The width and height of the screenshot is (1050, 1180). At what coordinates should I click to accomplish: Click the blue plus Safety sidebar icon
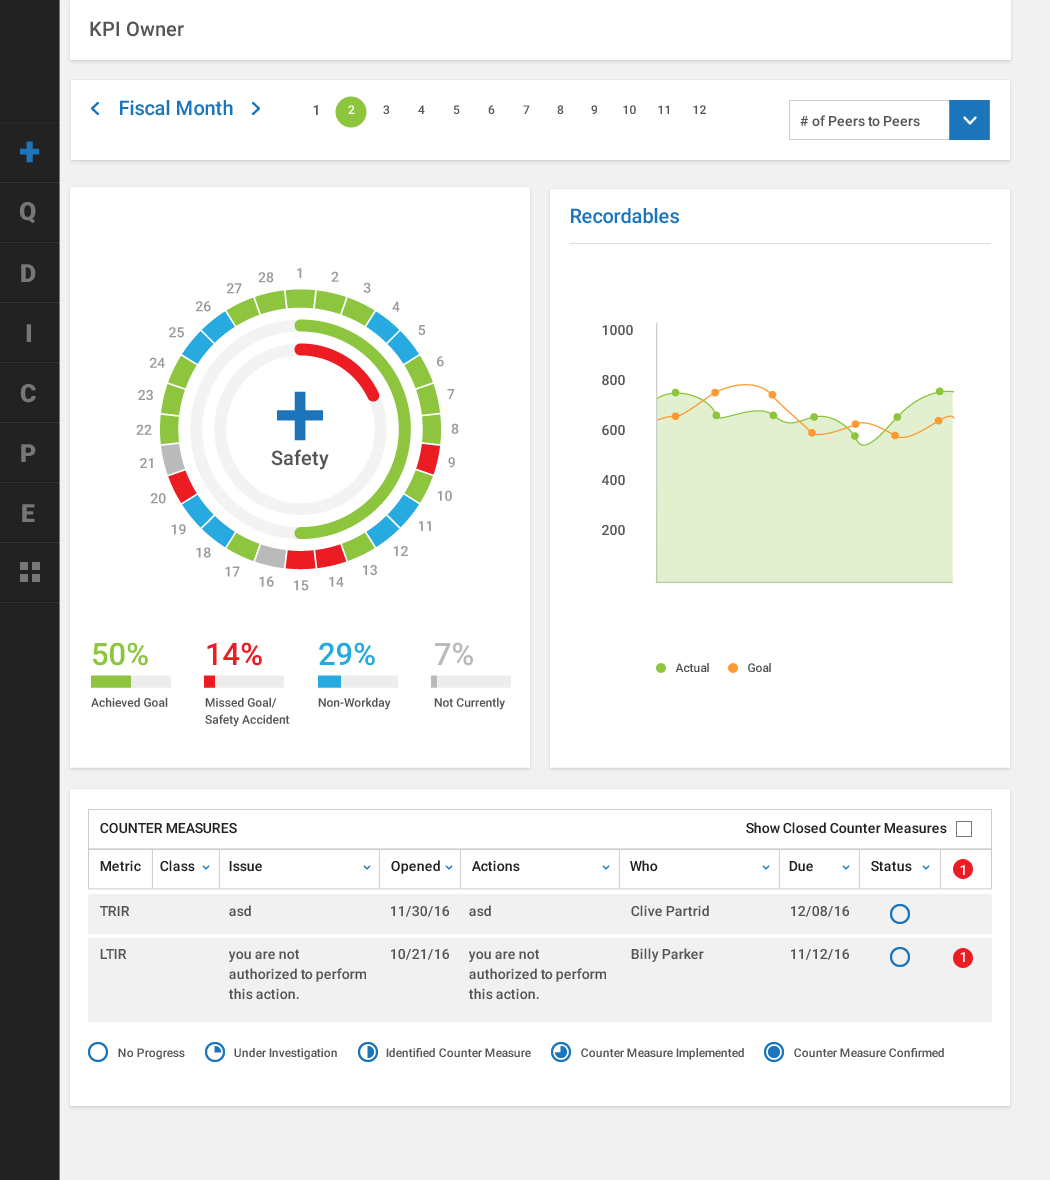coord(29,152)
